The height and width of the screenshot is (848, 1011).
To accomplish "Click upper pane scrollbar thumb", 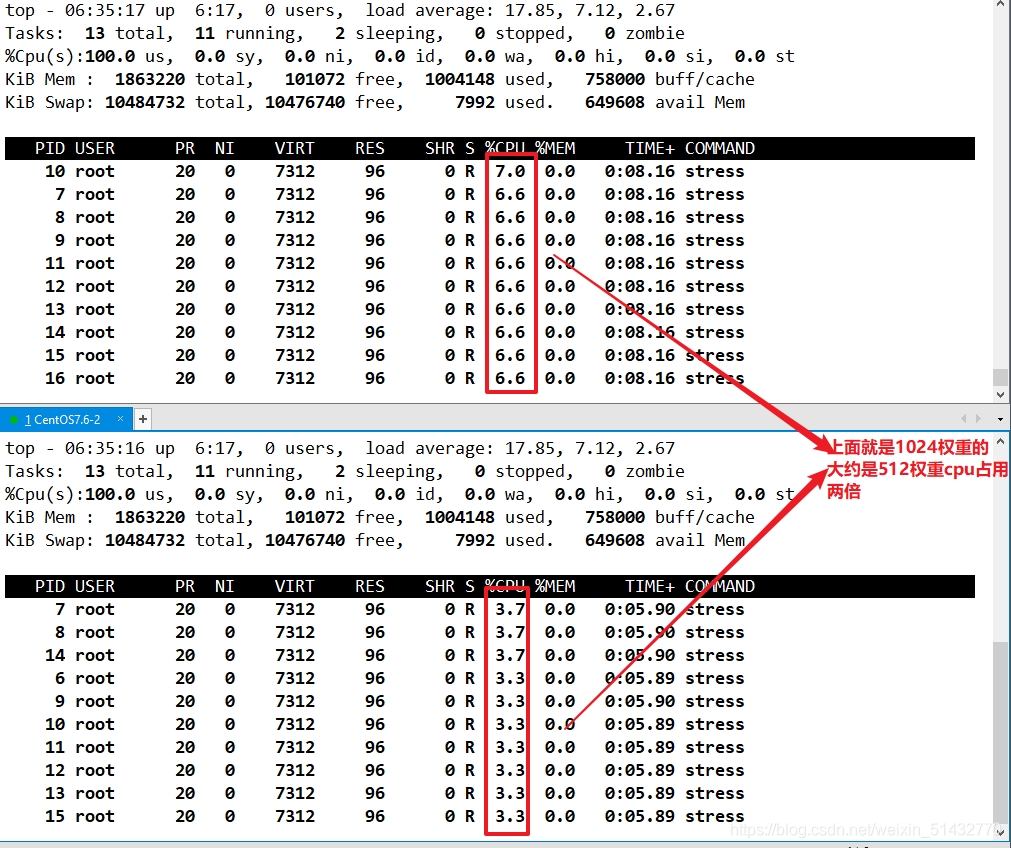I will pyautogui.click(x=1000, y=377).
